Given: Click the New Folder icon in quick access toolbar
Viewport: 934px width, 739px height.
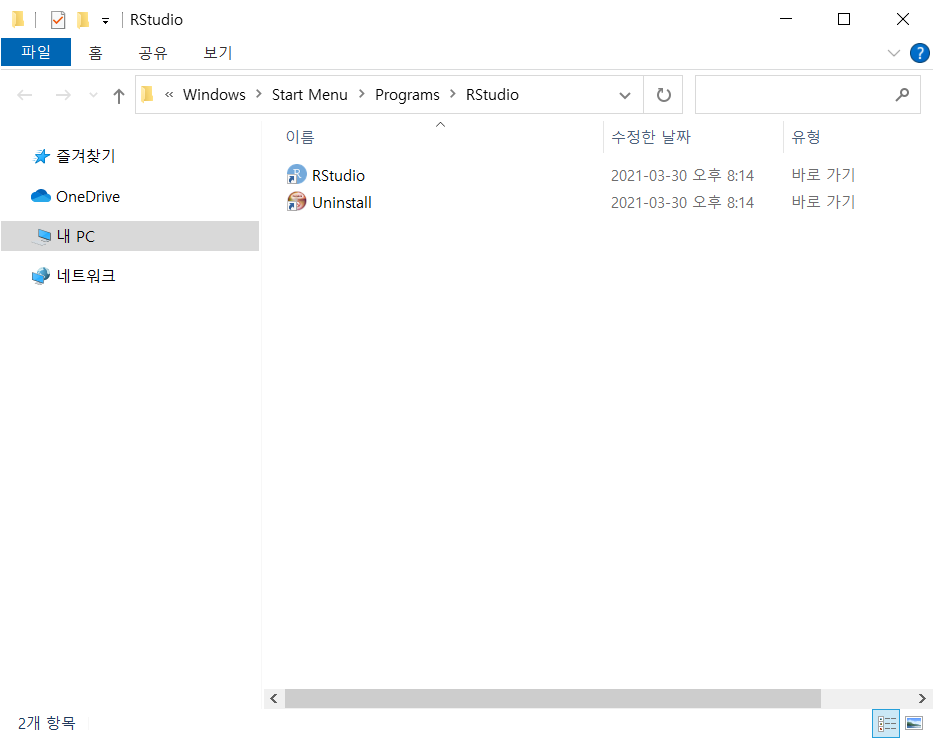Looking at the screenshot, I should point(83,20).
